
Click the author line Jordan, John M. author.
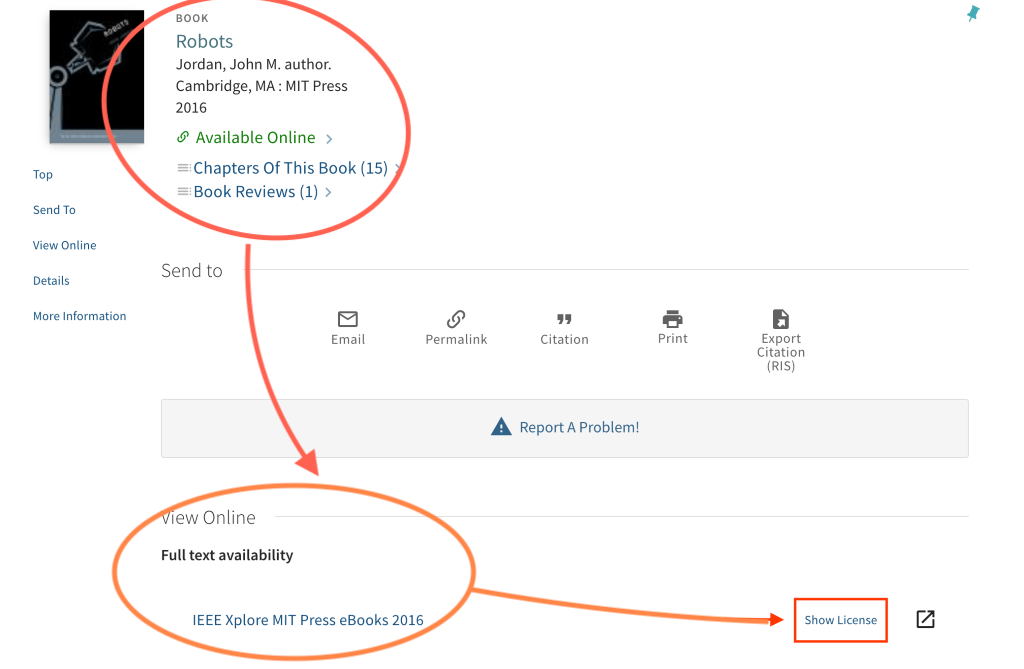253,64
